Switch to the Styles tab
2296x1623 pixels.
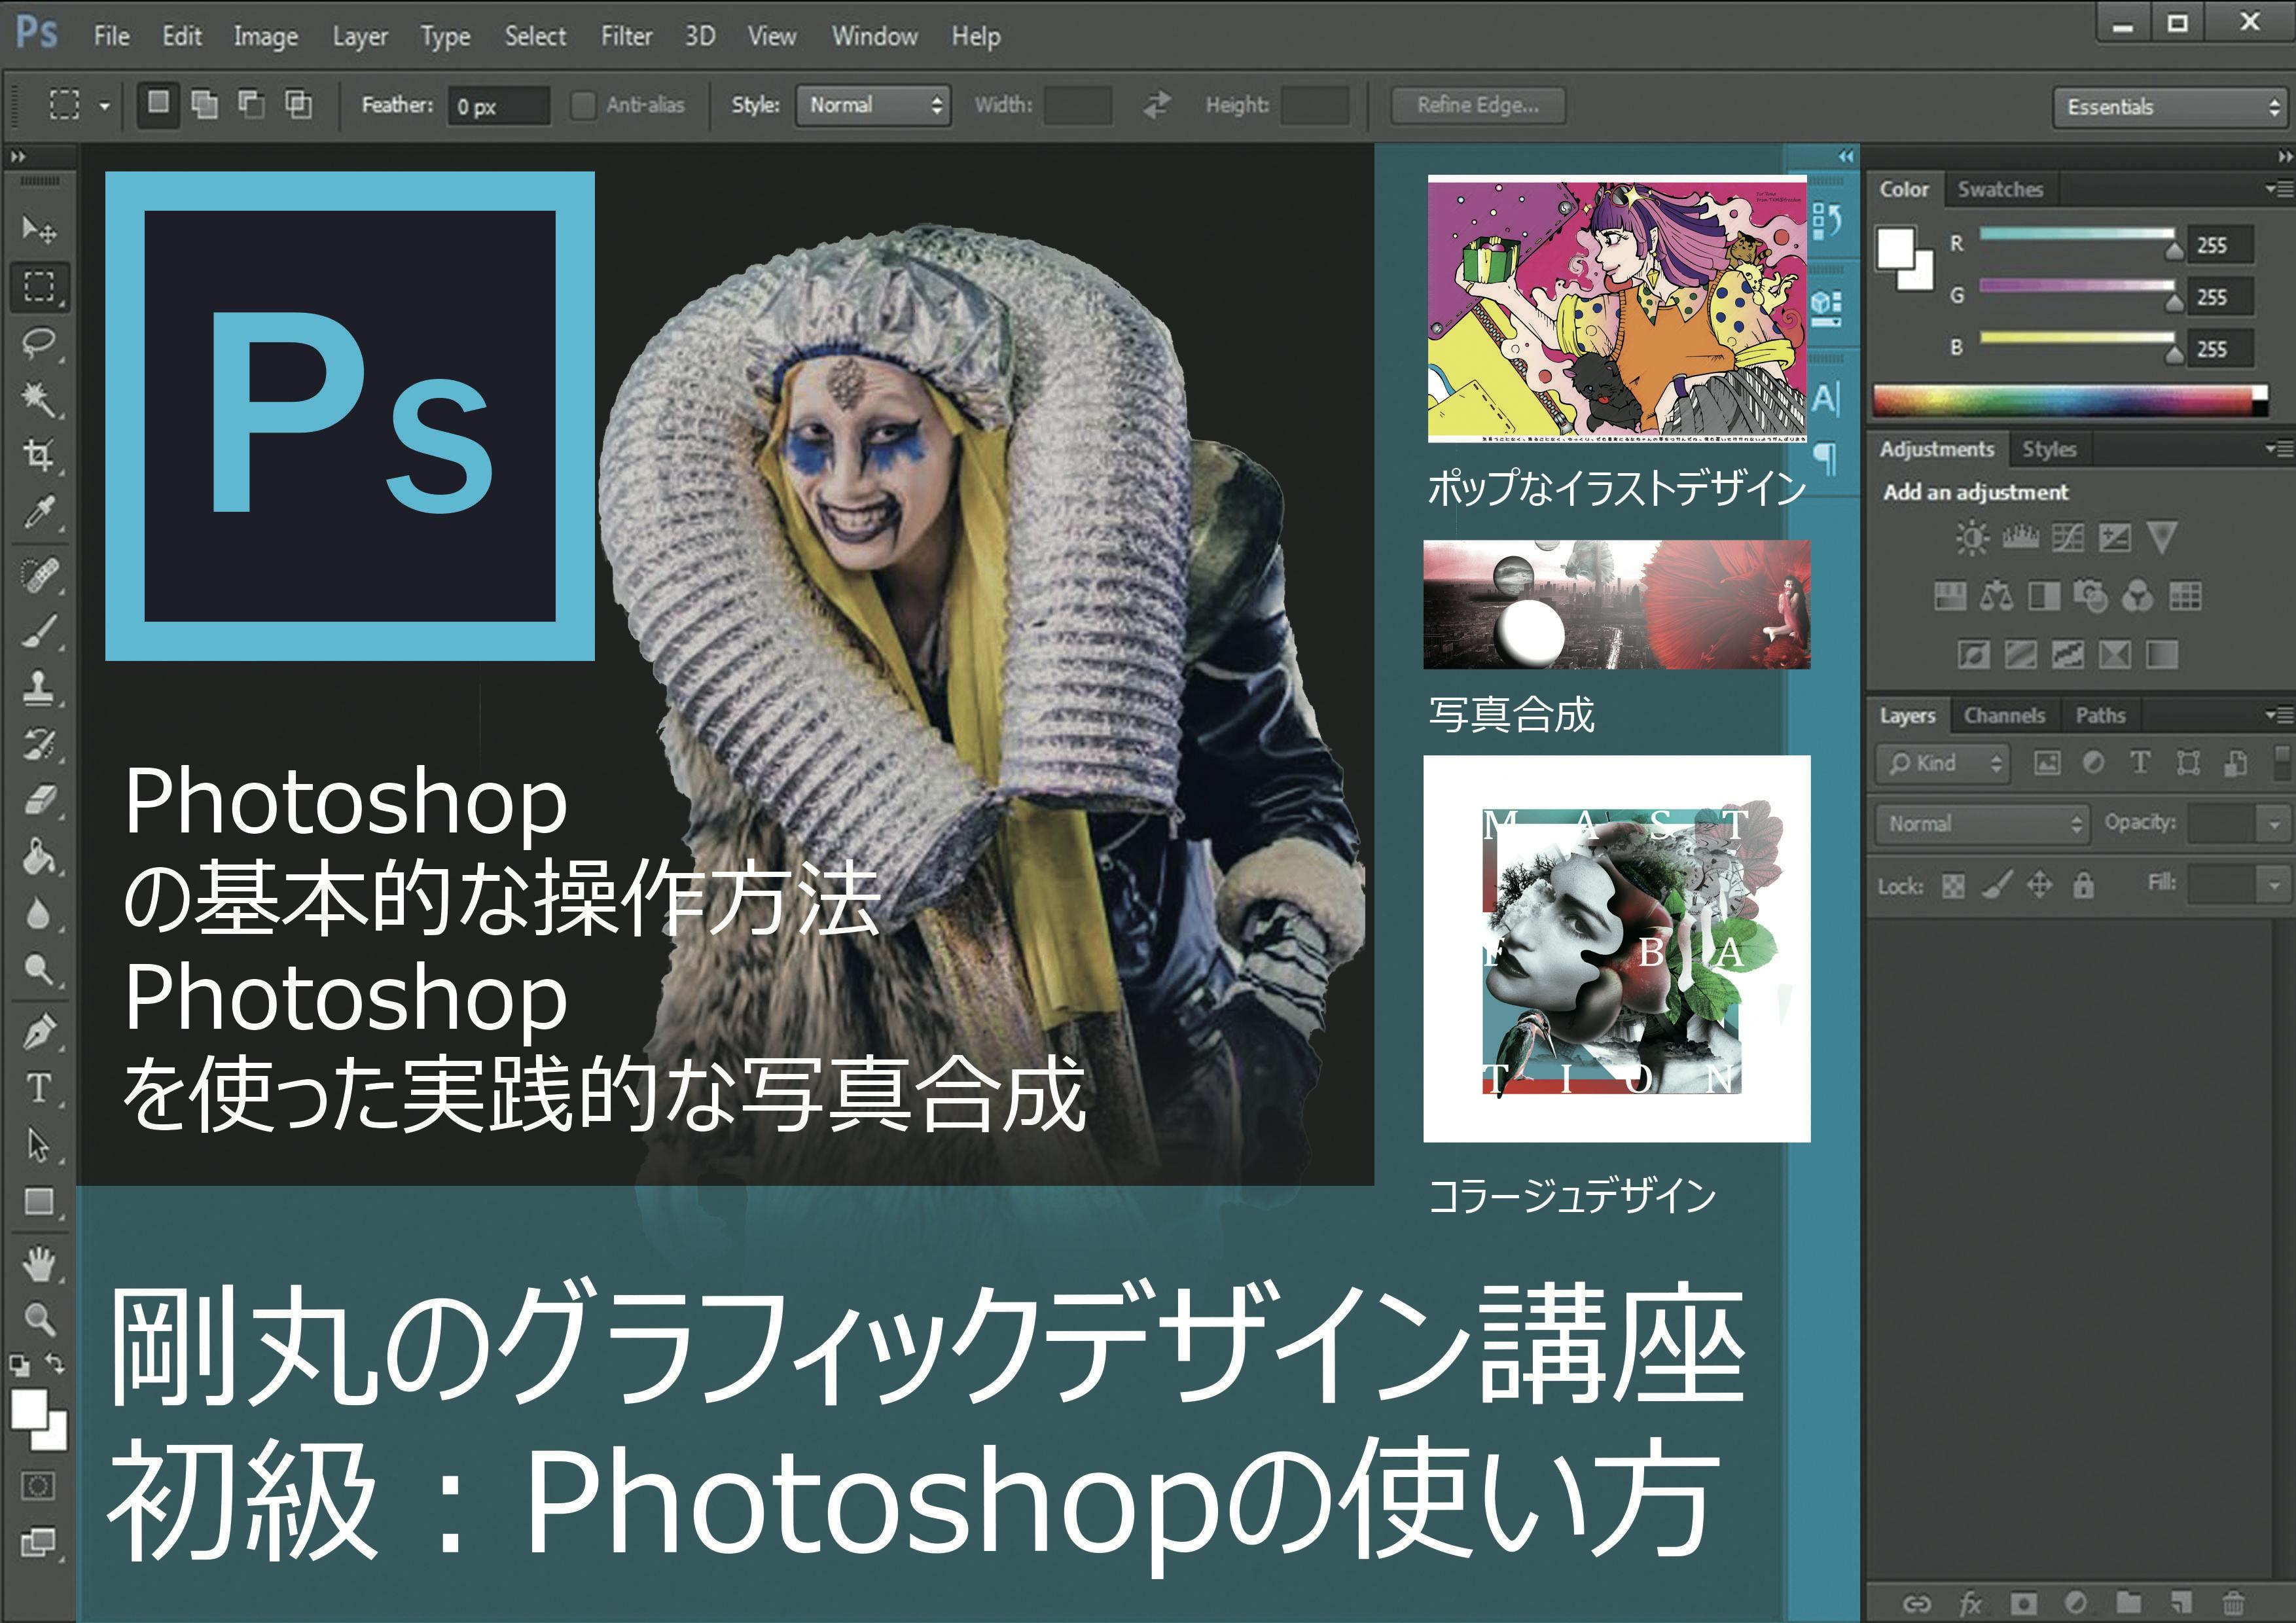[x=2050, y=449]
